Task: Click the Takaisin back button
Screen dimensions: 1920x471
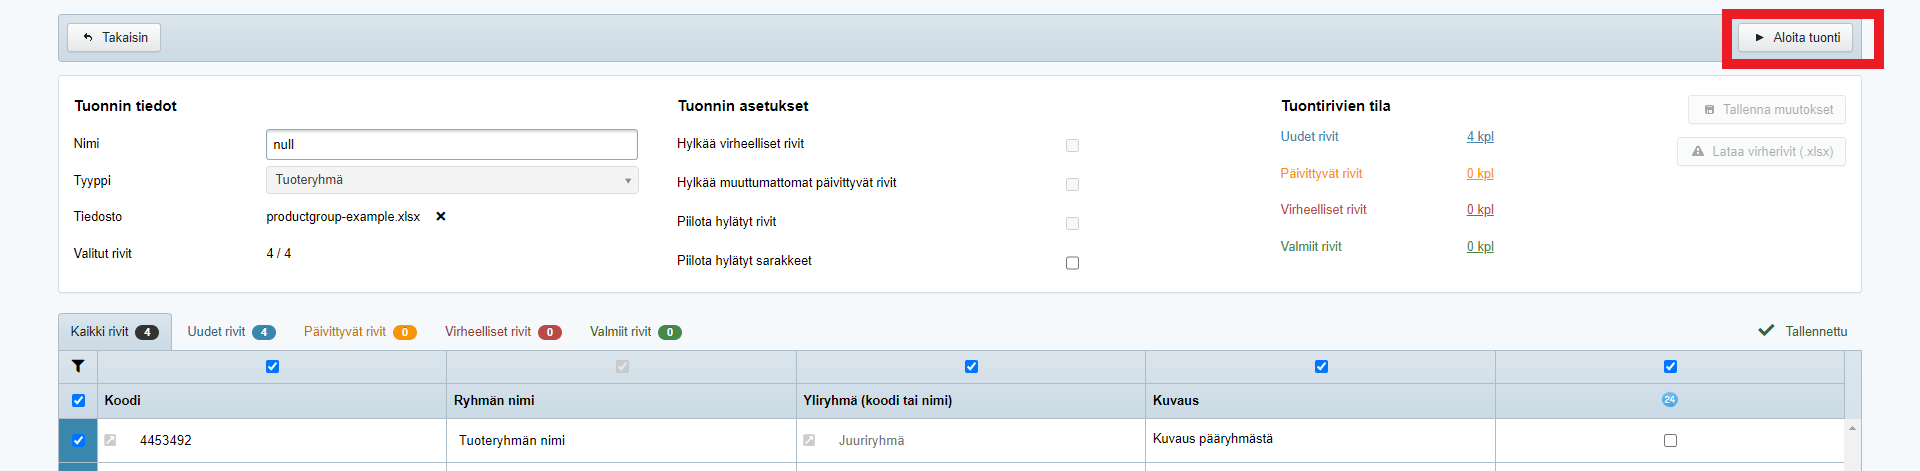Action: pyautogui.click(x=114, y=38)
